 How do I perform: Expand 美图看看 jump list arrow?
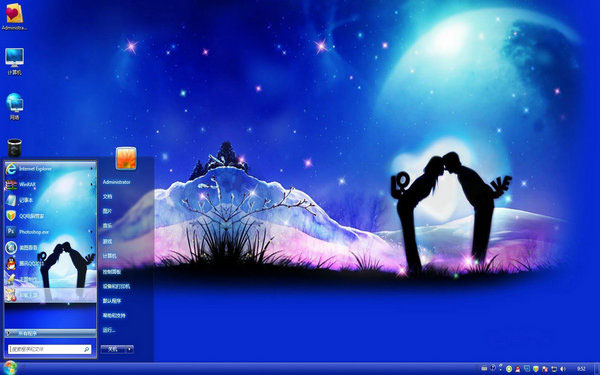coord(91,248)
